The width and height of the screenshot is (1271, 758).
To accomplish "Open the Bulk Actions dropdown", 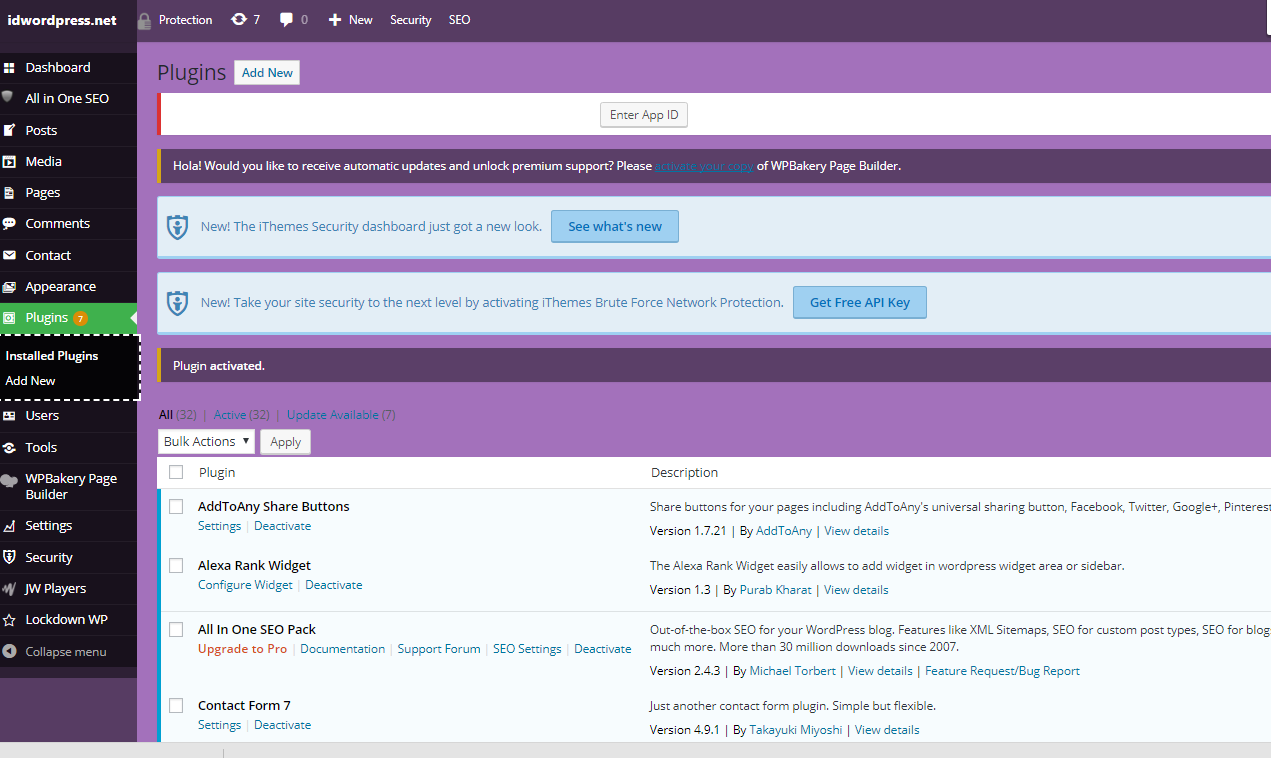I will point(206,442).
